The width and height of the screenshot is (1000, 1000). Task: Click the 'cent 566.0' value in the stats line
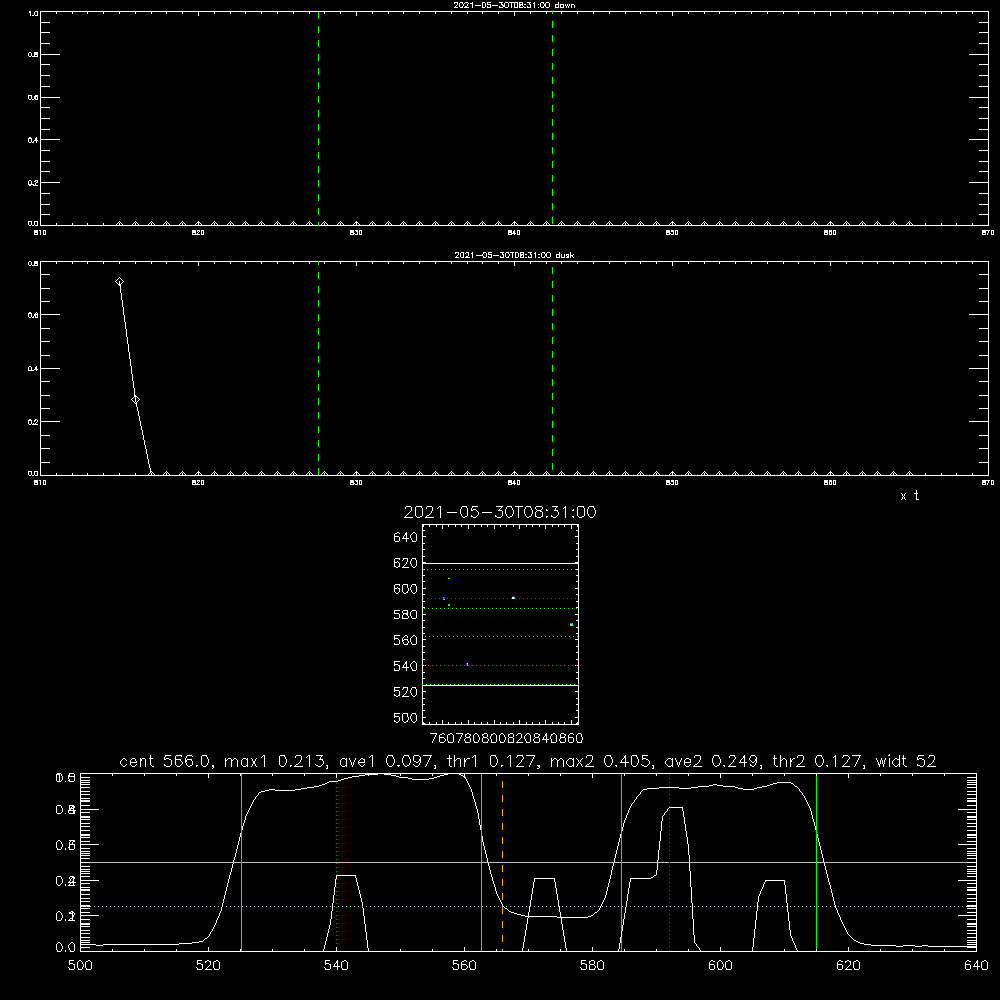click(166, 761)
